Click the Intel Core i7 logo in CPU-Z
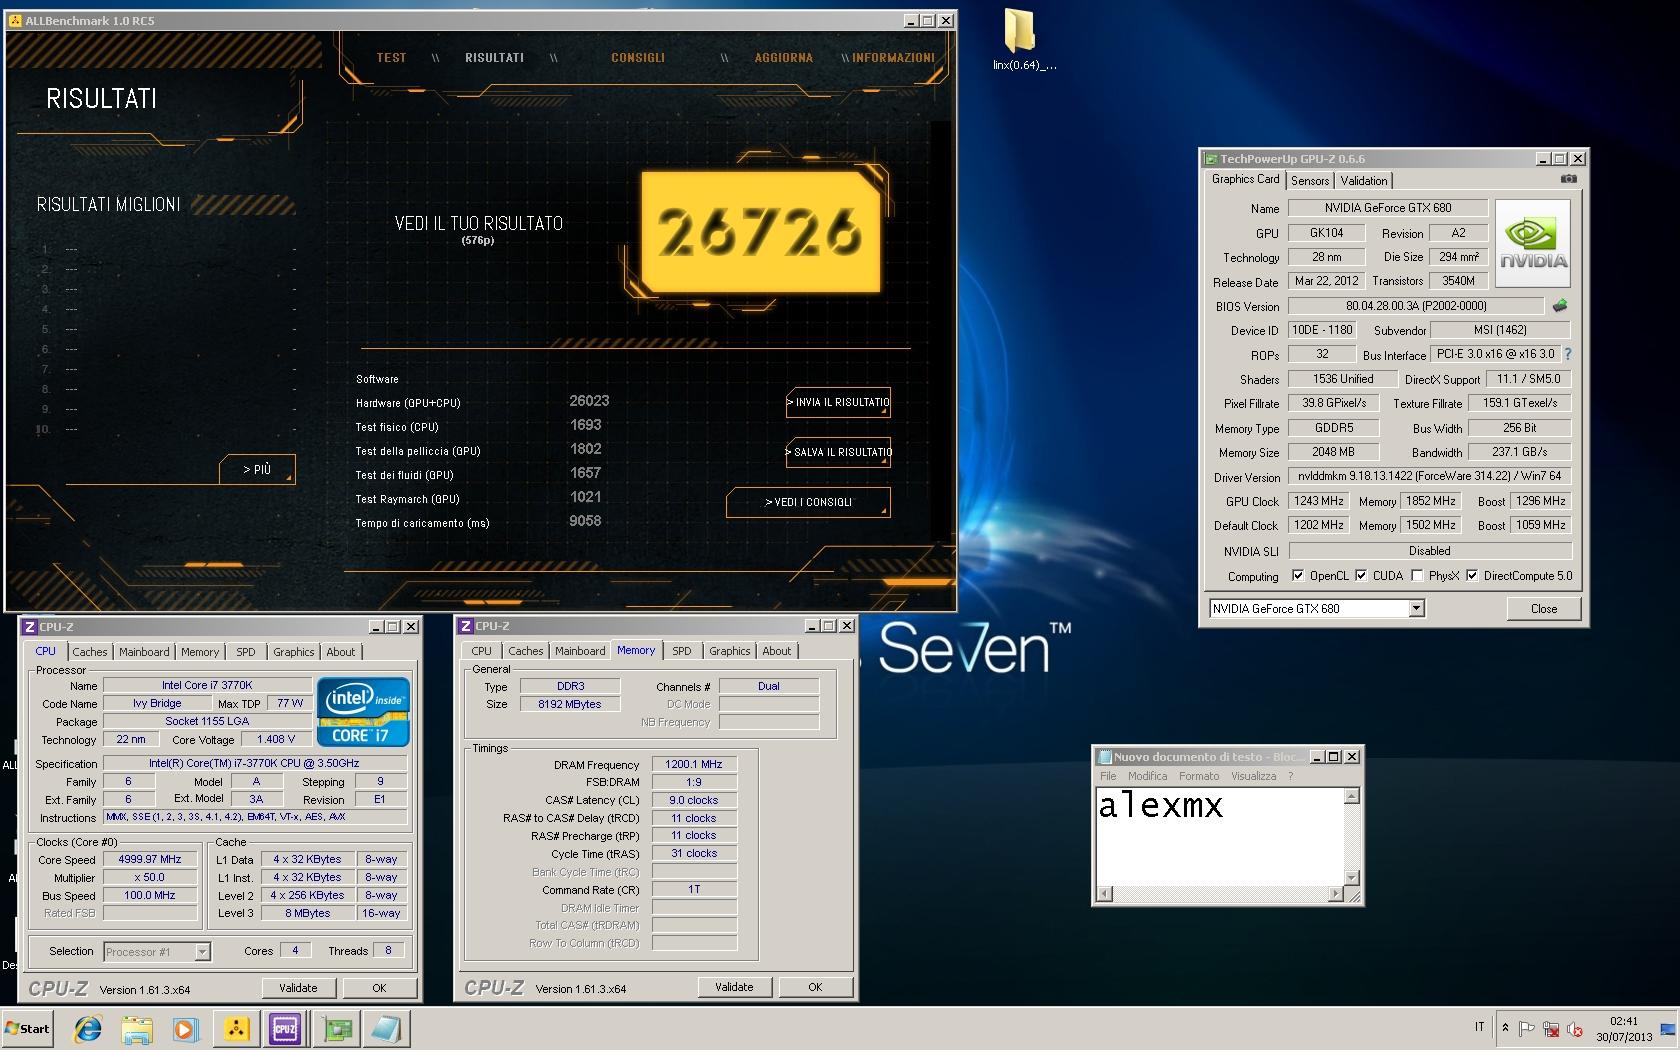This screenshot has width=1680, height=1050. point(364,712)
